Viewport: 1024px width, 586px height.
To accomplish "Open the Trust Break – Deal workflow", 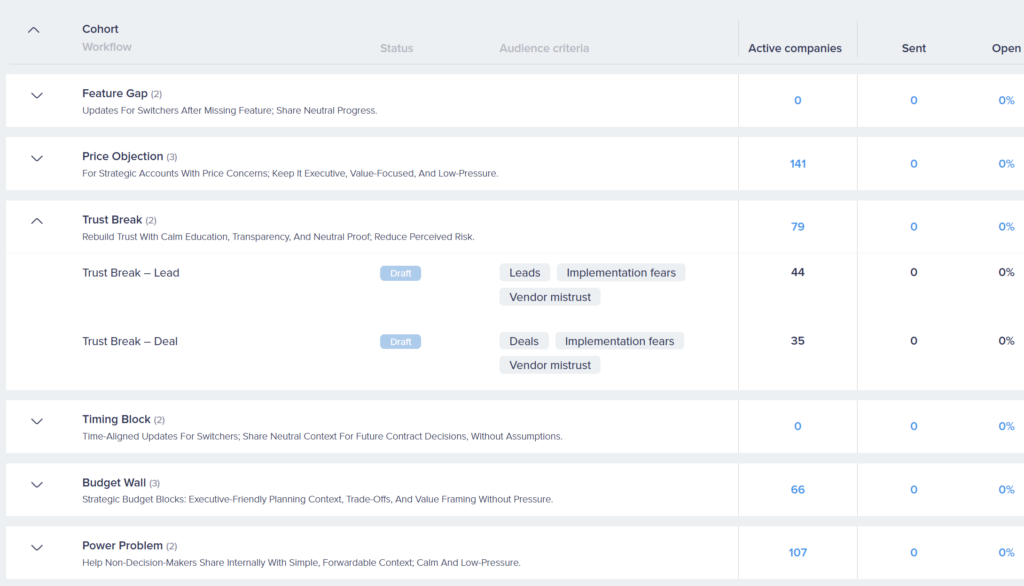I will pyautogui.click(x=130, y=341).
